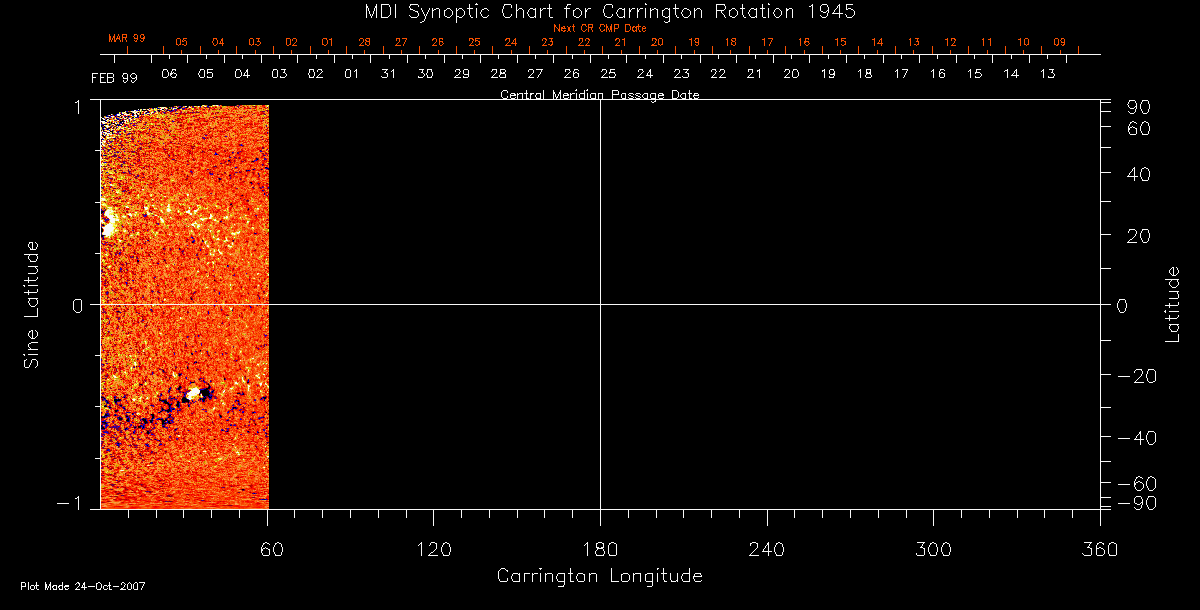Click the Plot Made 24-Oct-2007 text
1200x610 pixels.
pos(83,586)
